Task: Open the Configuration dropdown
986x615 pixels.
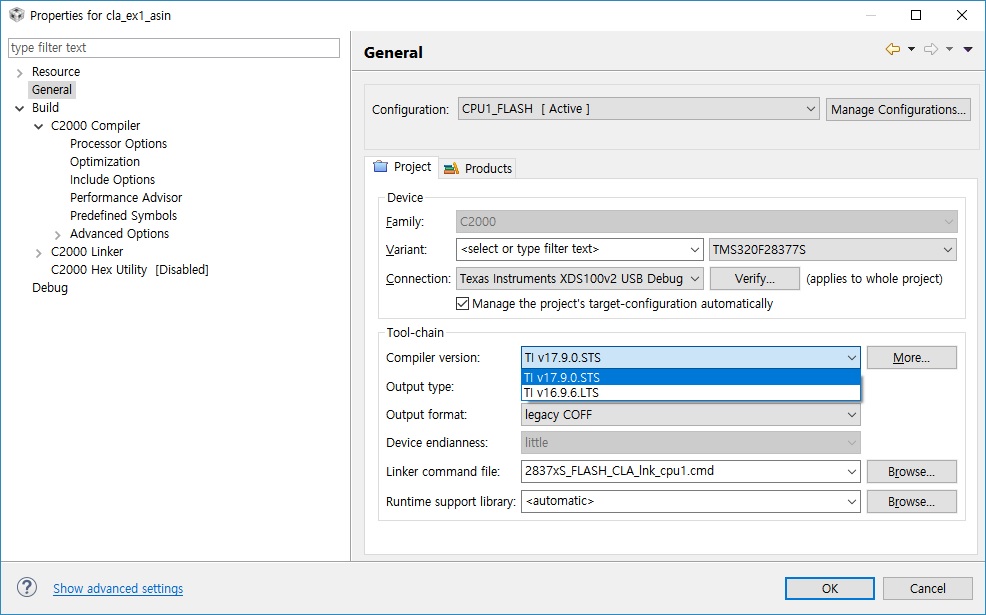Action: [639, 109]
